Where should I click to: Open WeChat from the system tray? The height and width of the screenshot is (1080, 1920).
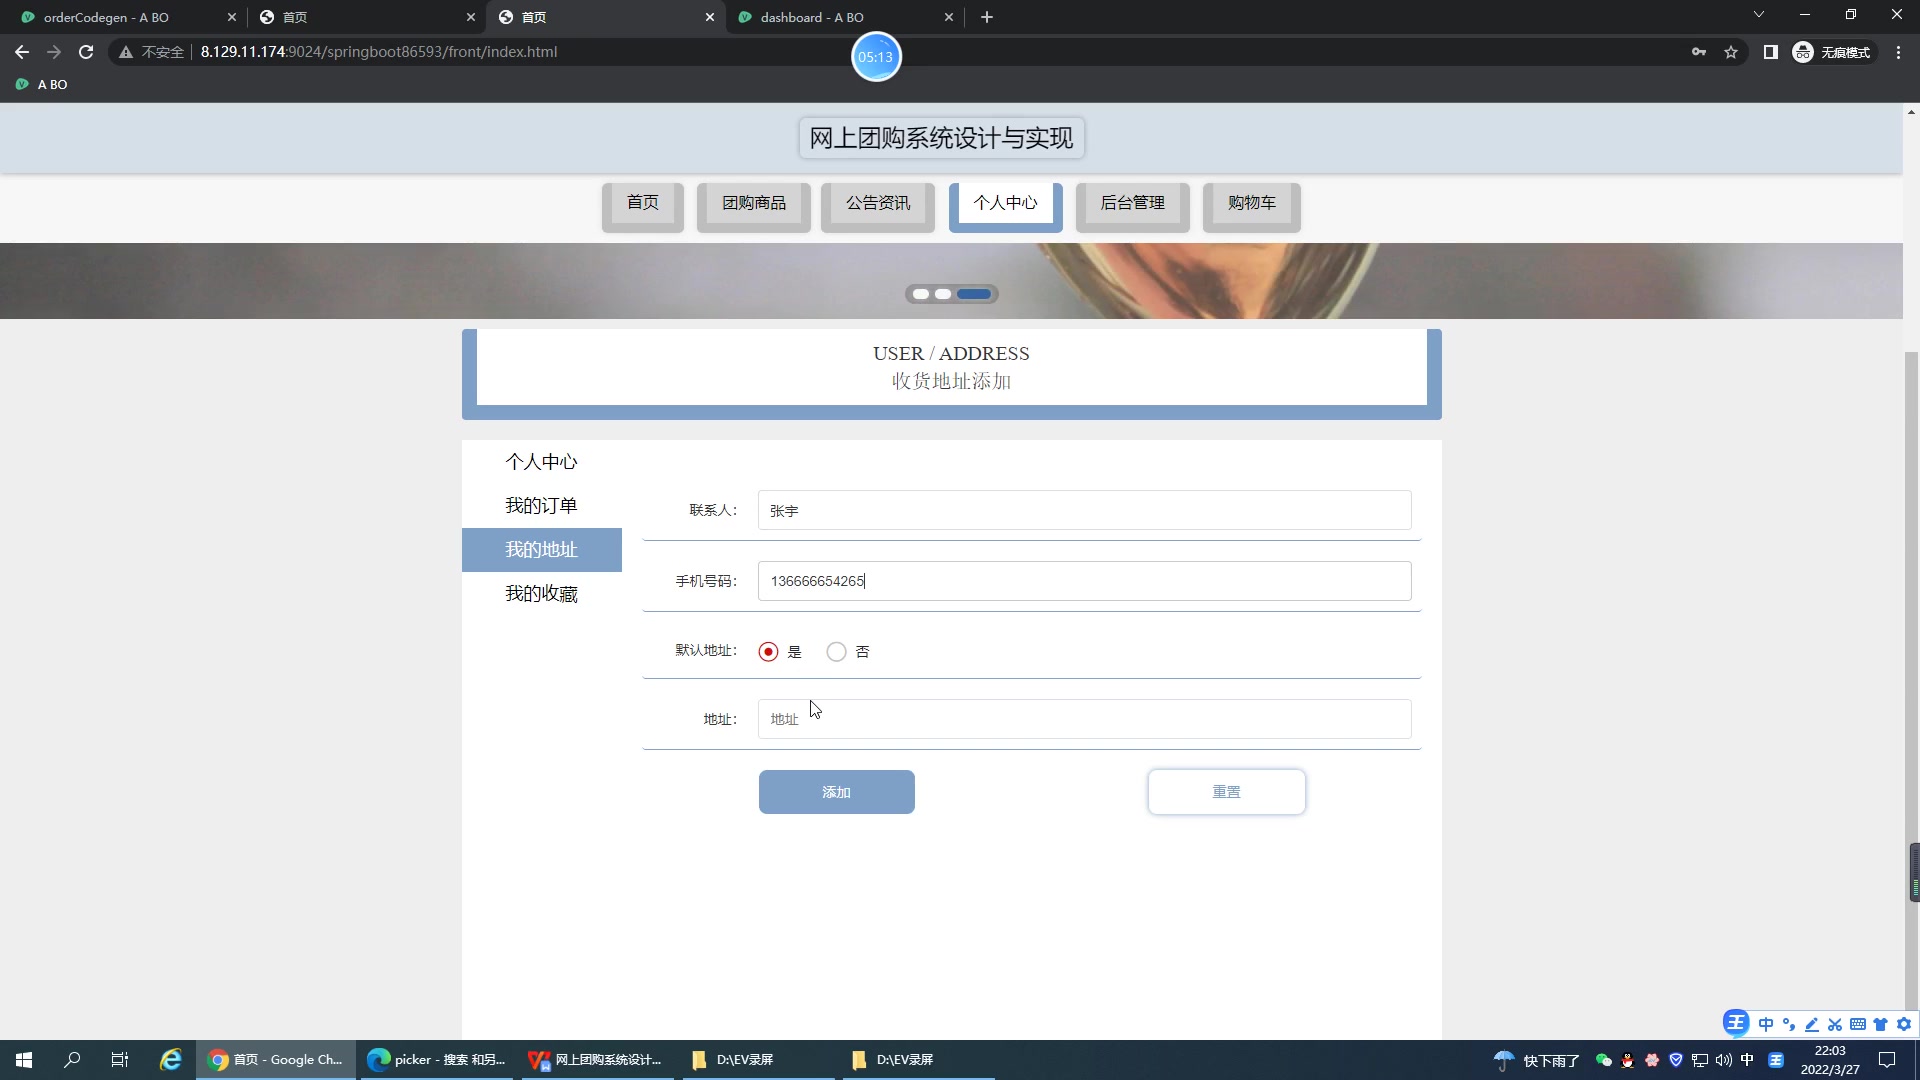point(1602,1060)
